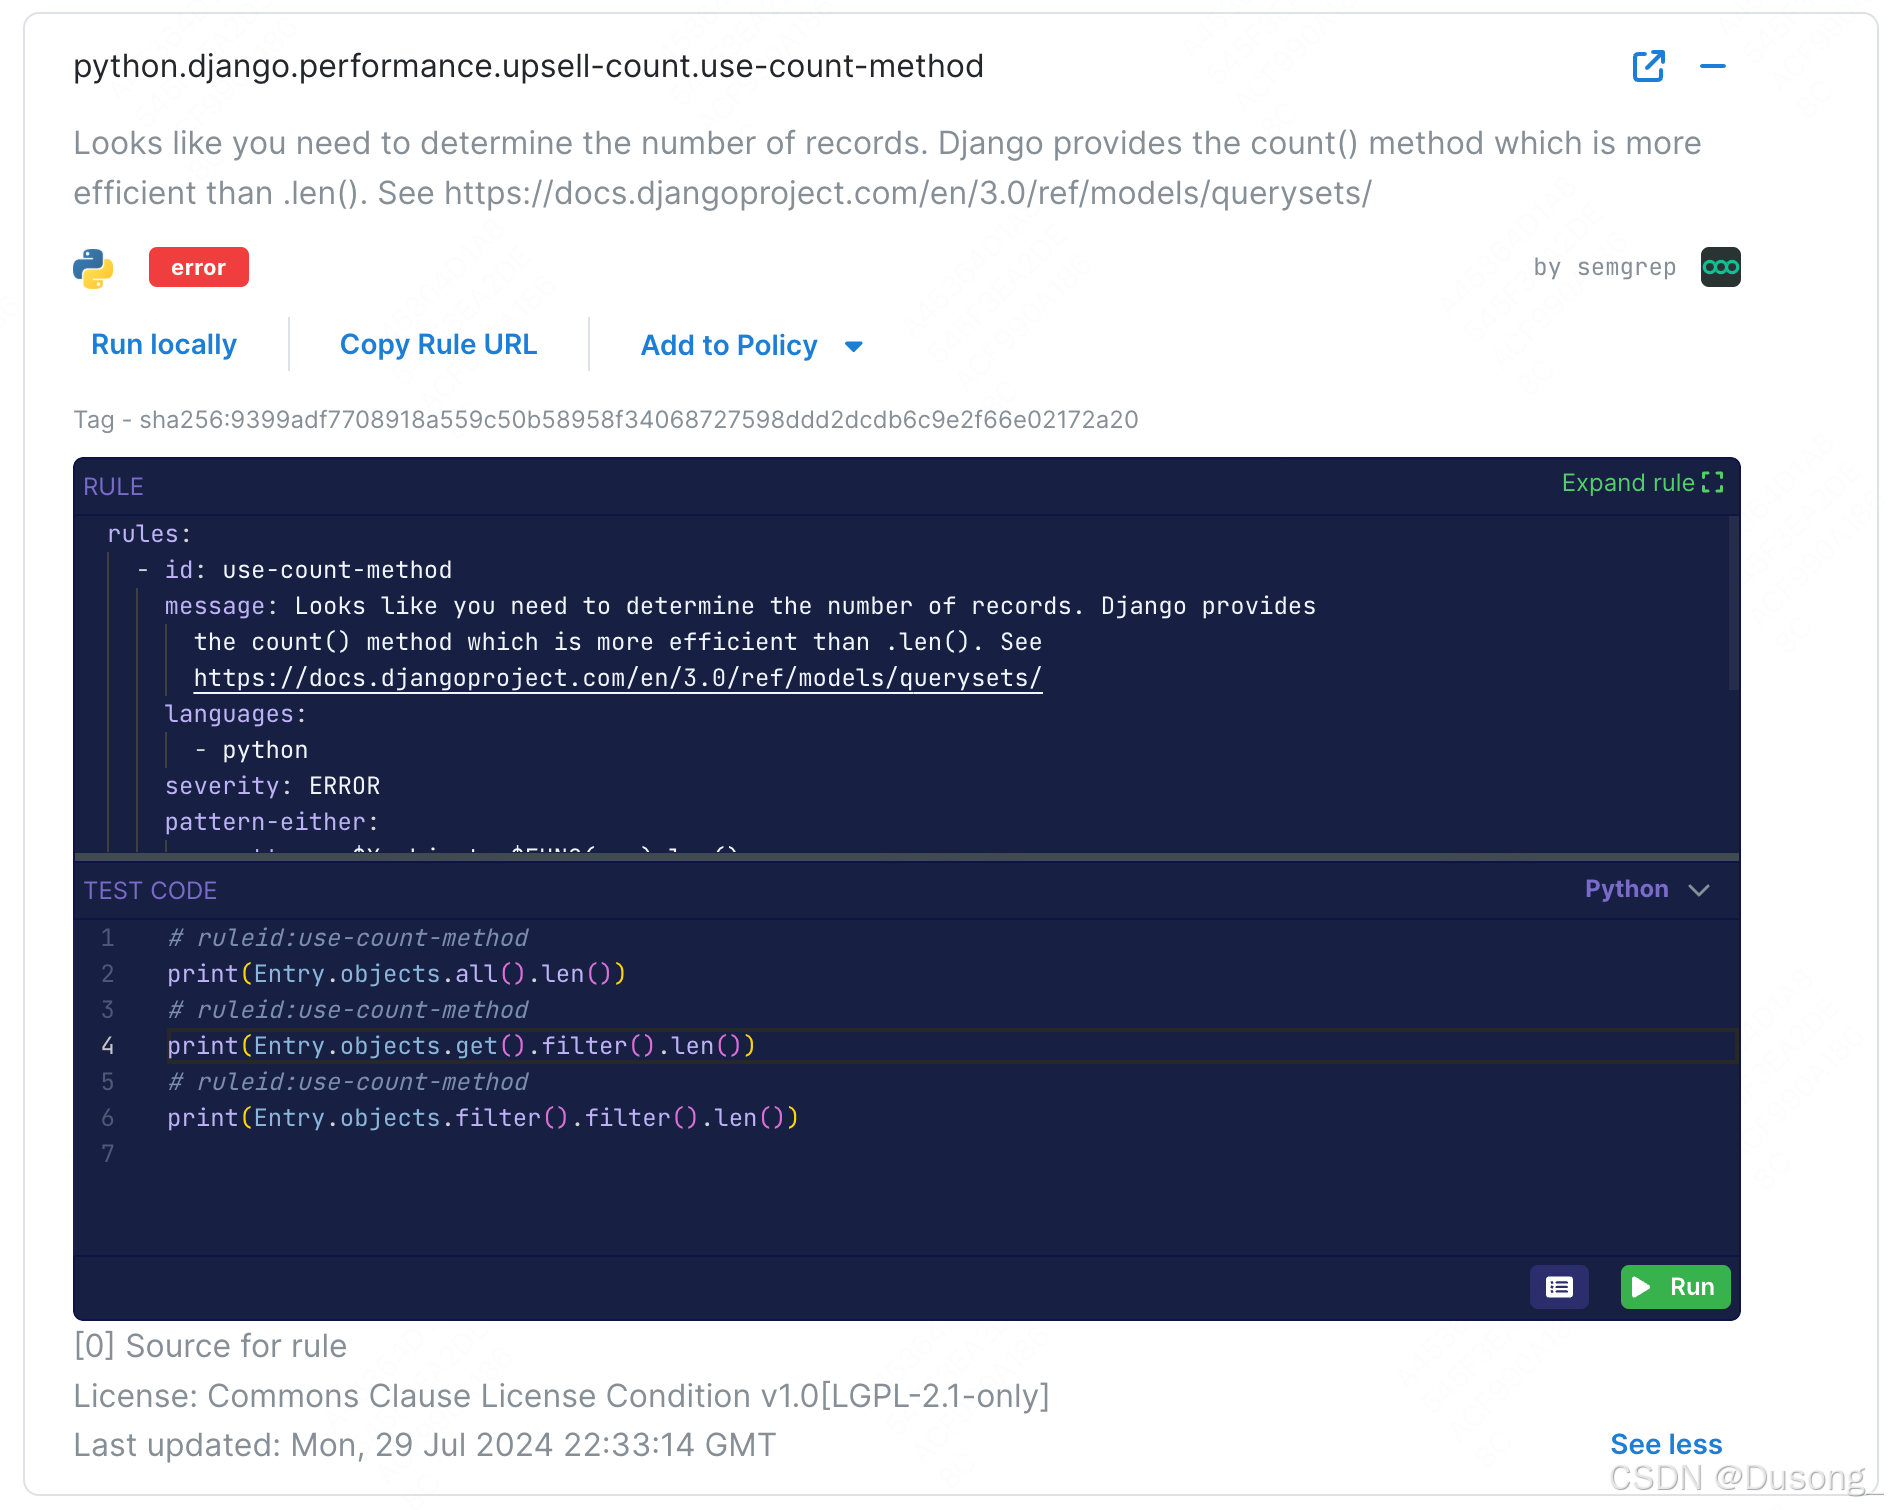Collapse the rule card with minus icon
The image size is (1888, 1510).
[1712, 66]
